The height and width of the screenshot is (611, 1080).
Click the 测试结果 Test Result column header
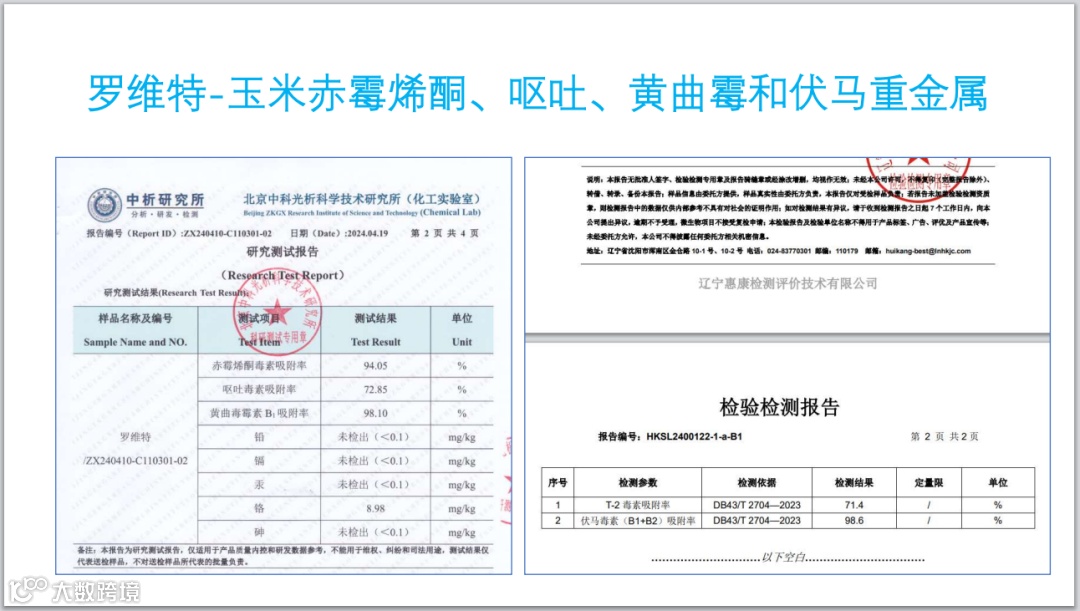coord(375,330)
